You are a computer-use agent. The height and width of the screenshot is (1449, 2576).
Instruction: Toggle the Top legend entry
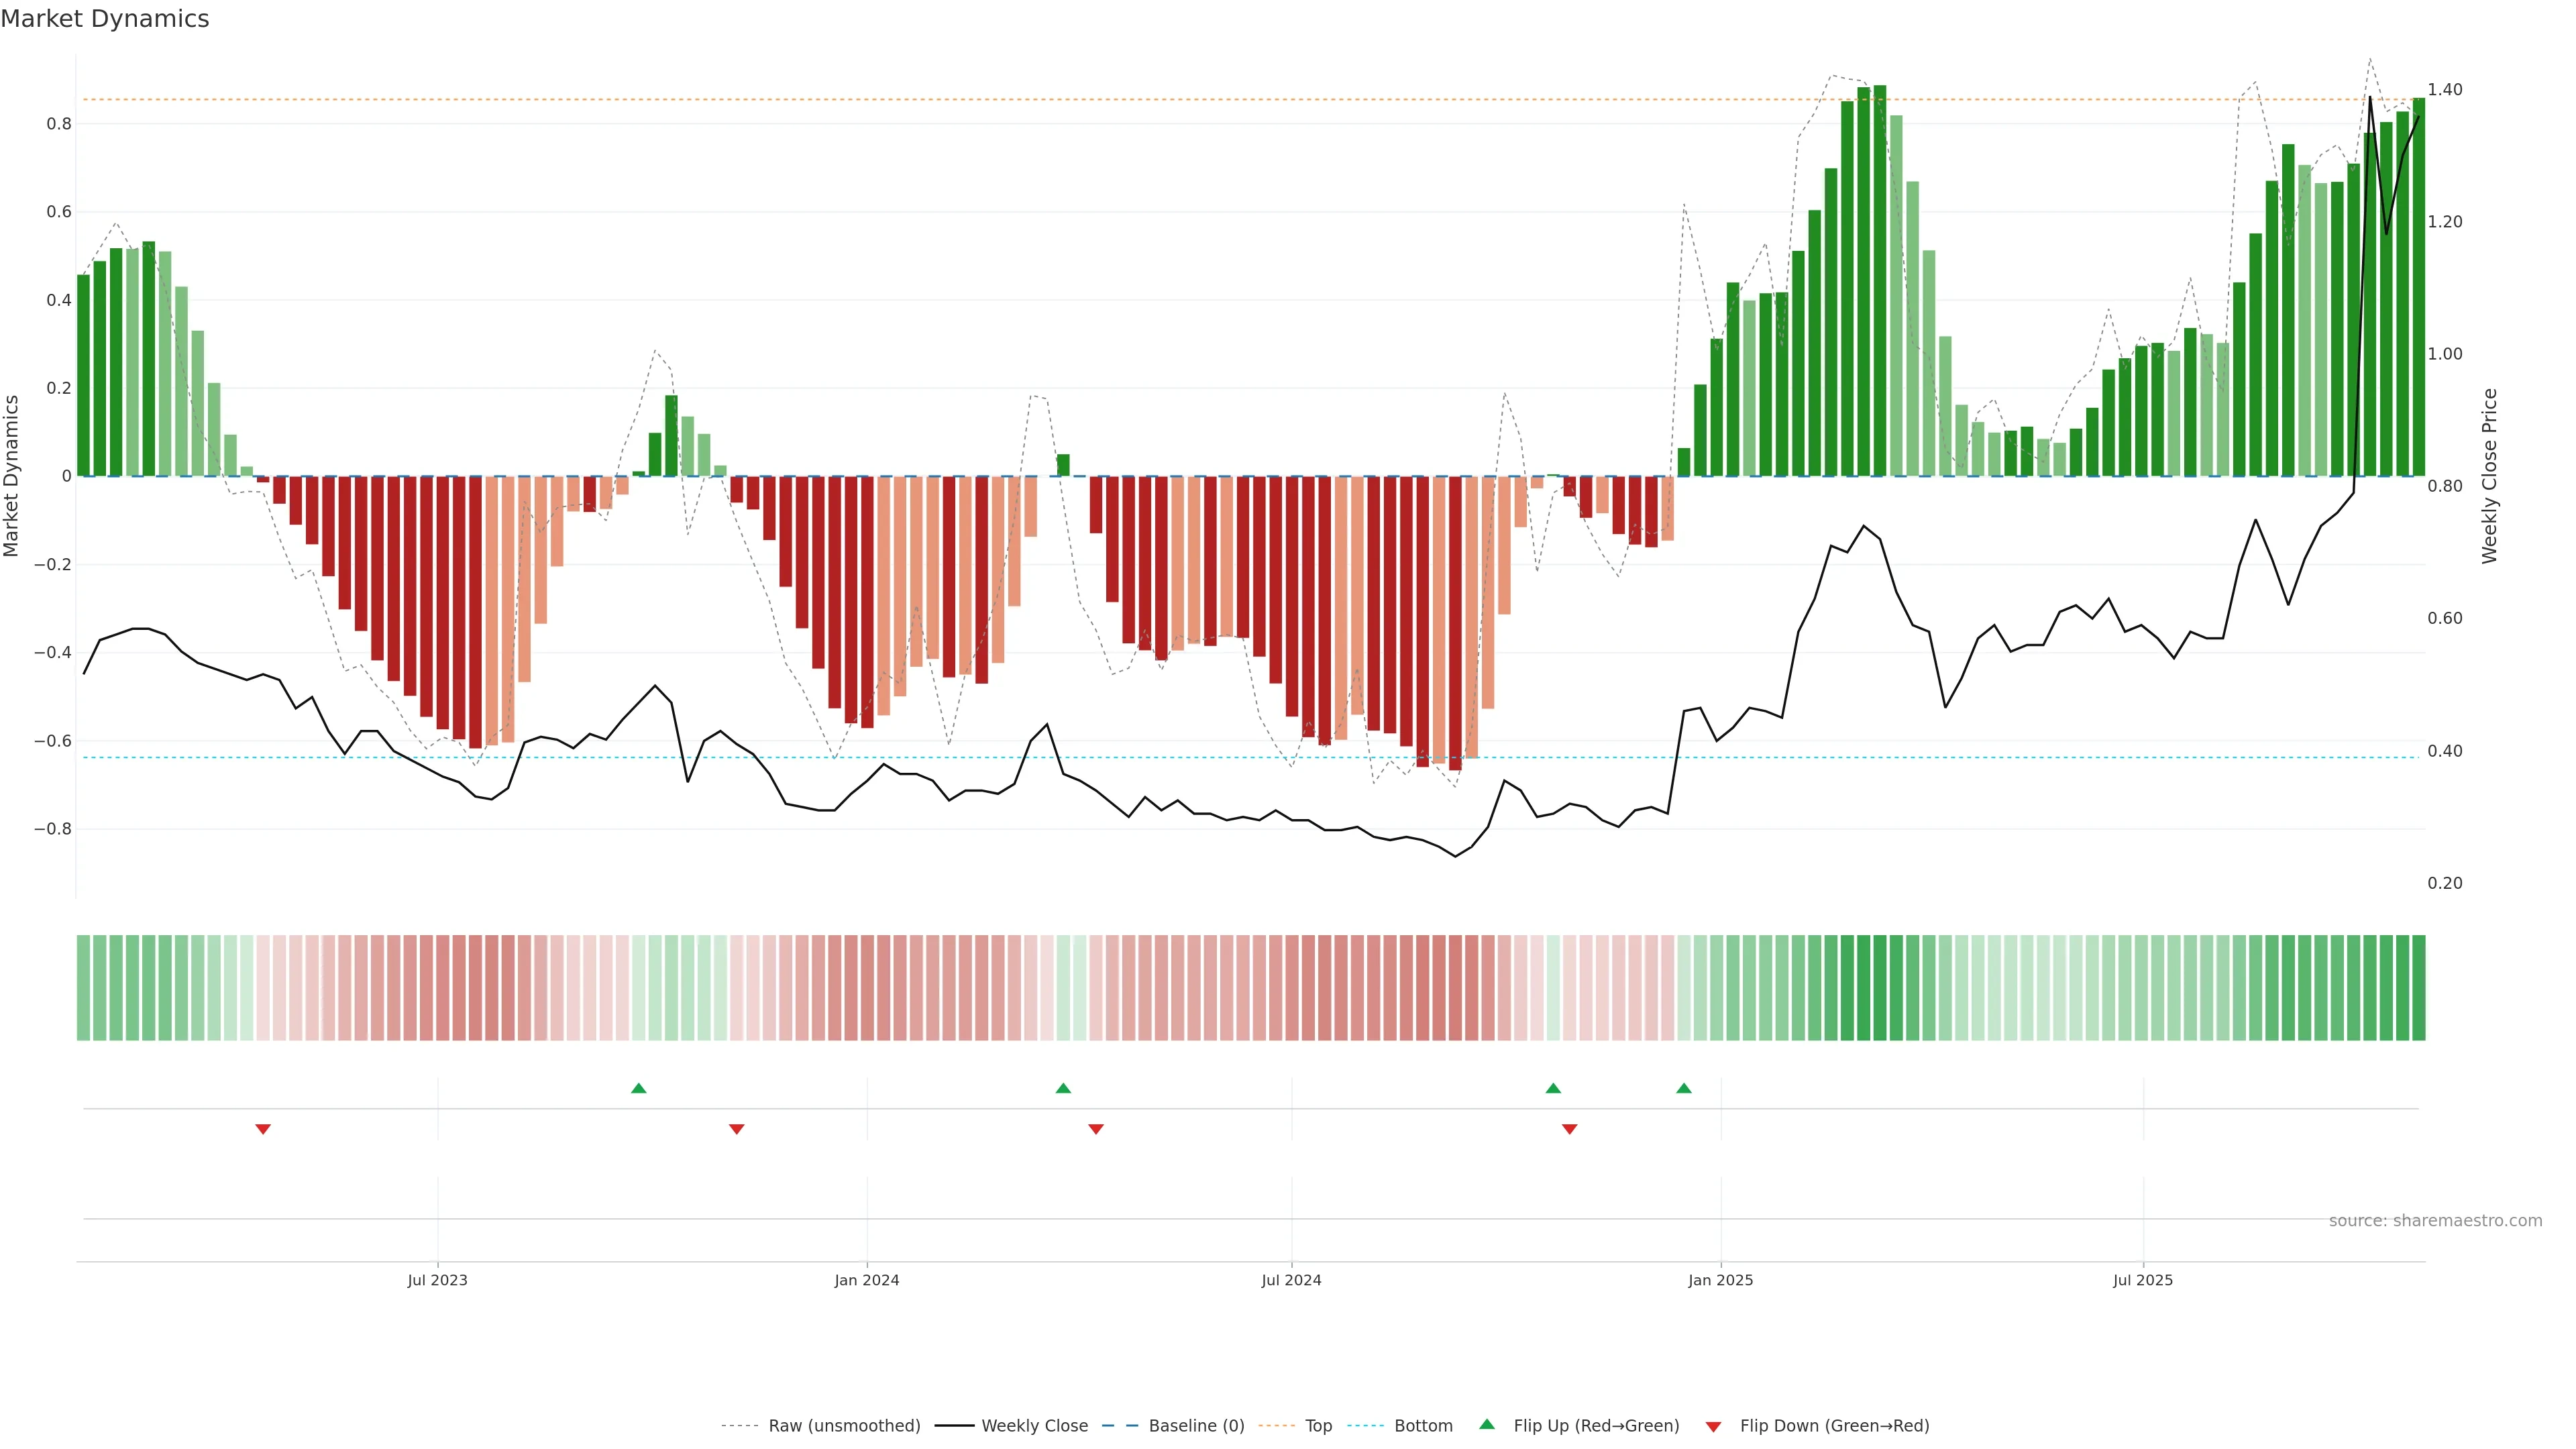coord(1318,1426)
